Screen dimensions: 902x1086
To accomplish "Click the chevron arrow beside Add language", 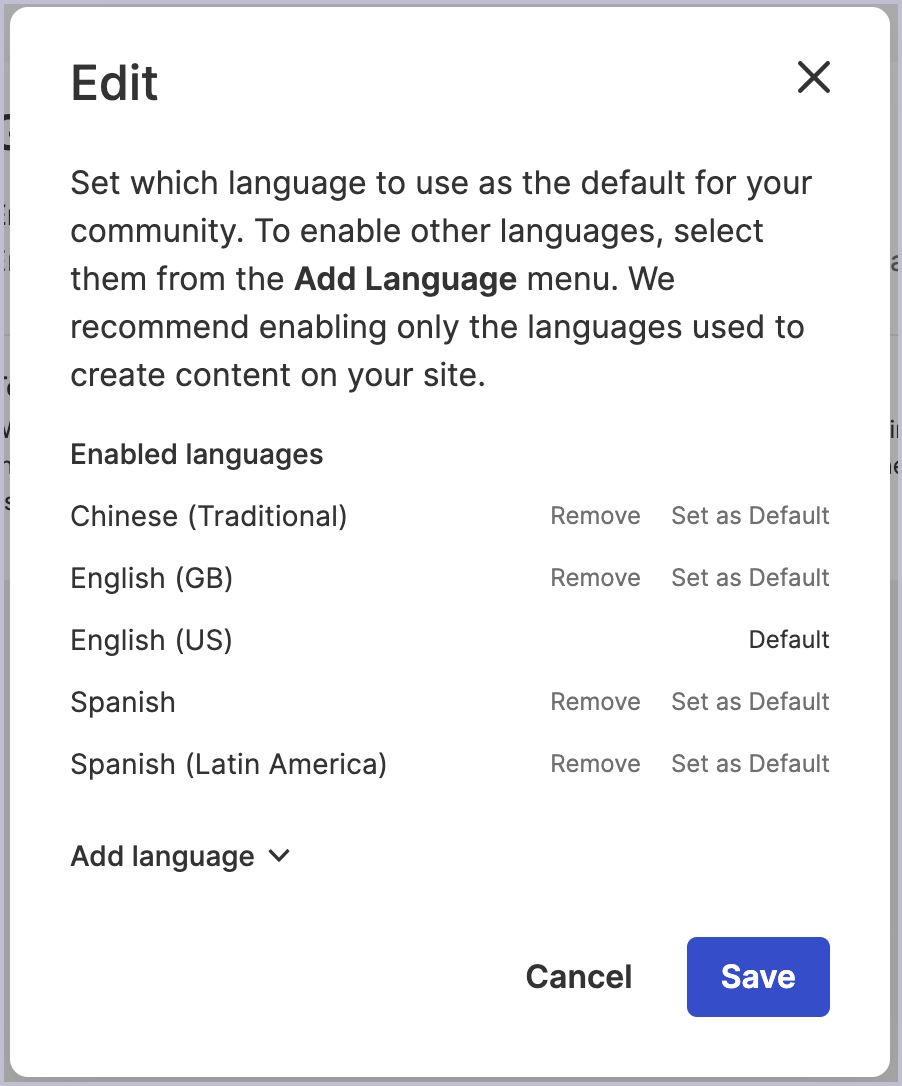I will click(279, 856).
